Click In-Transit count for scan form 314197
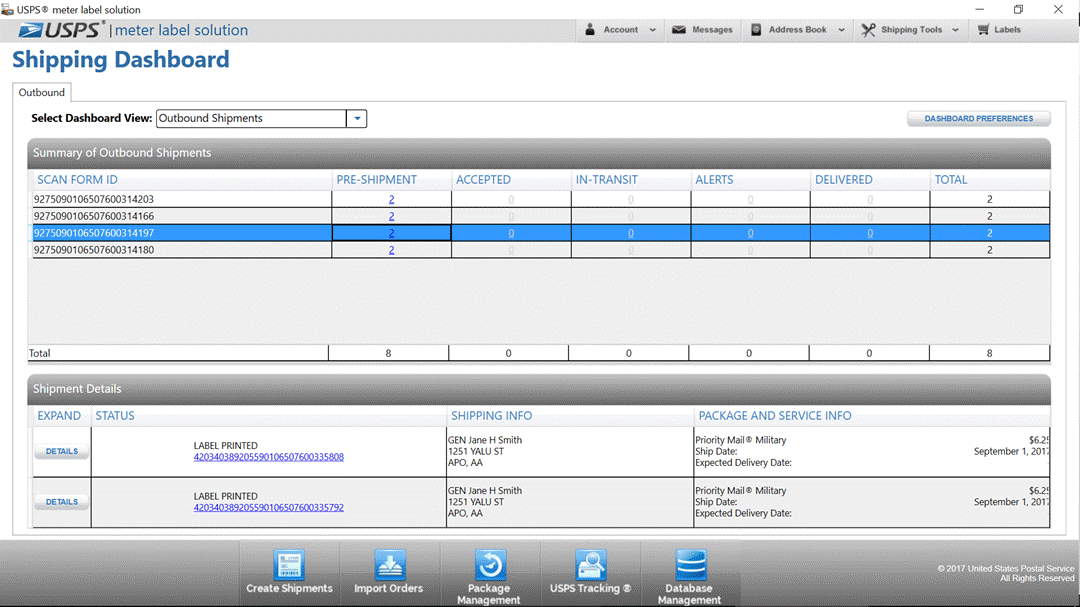Viewport: 1080px width, 607px height. [x=631, y=233]
